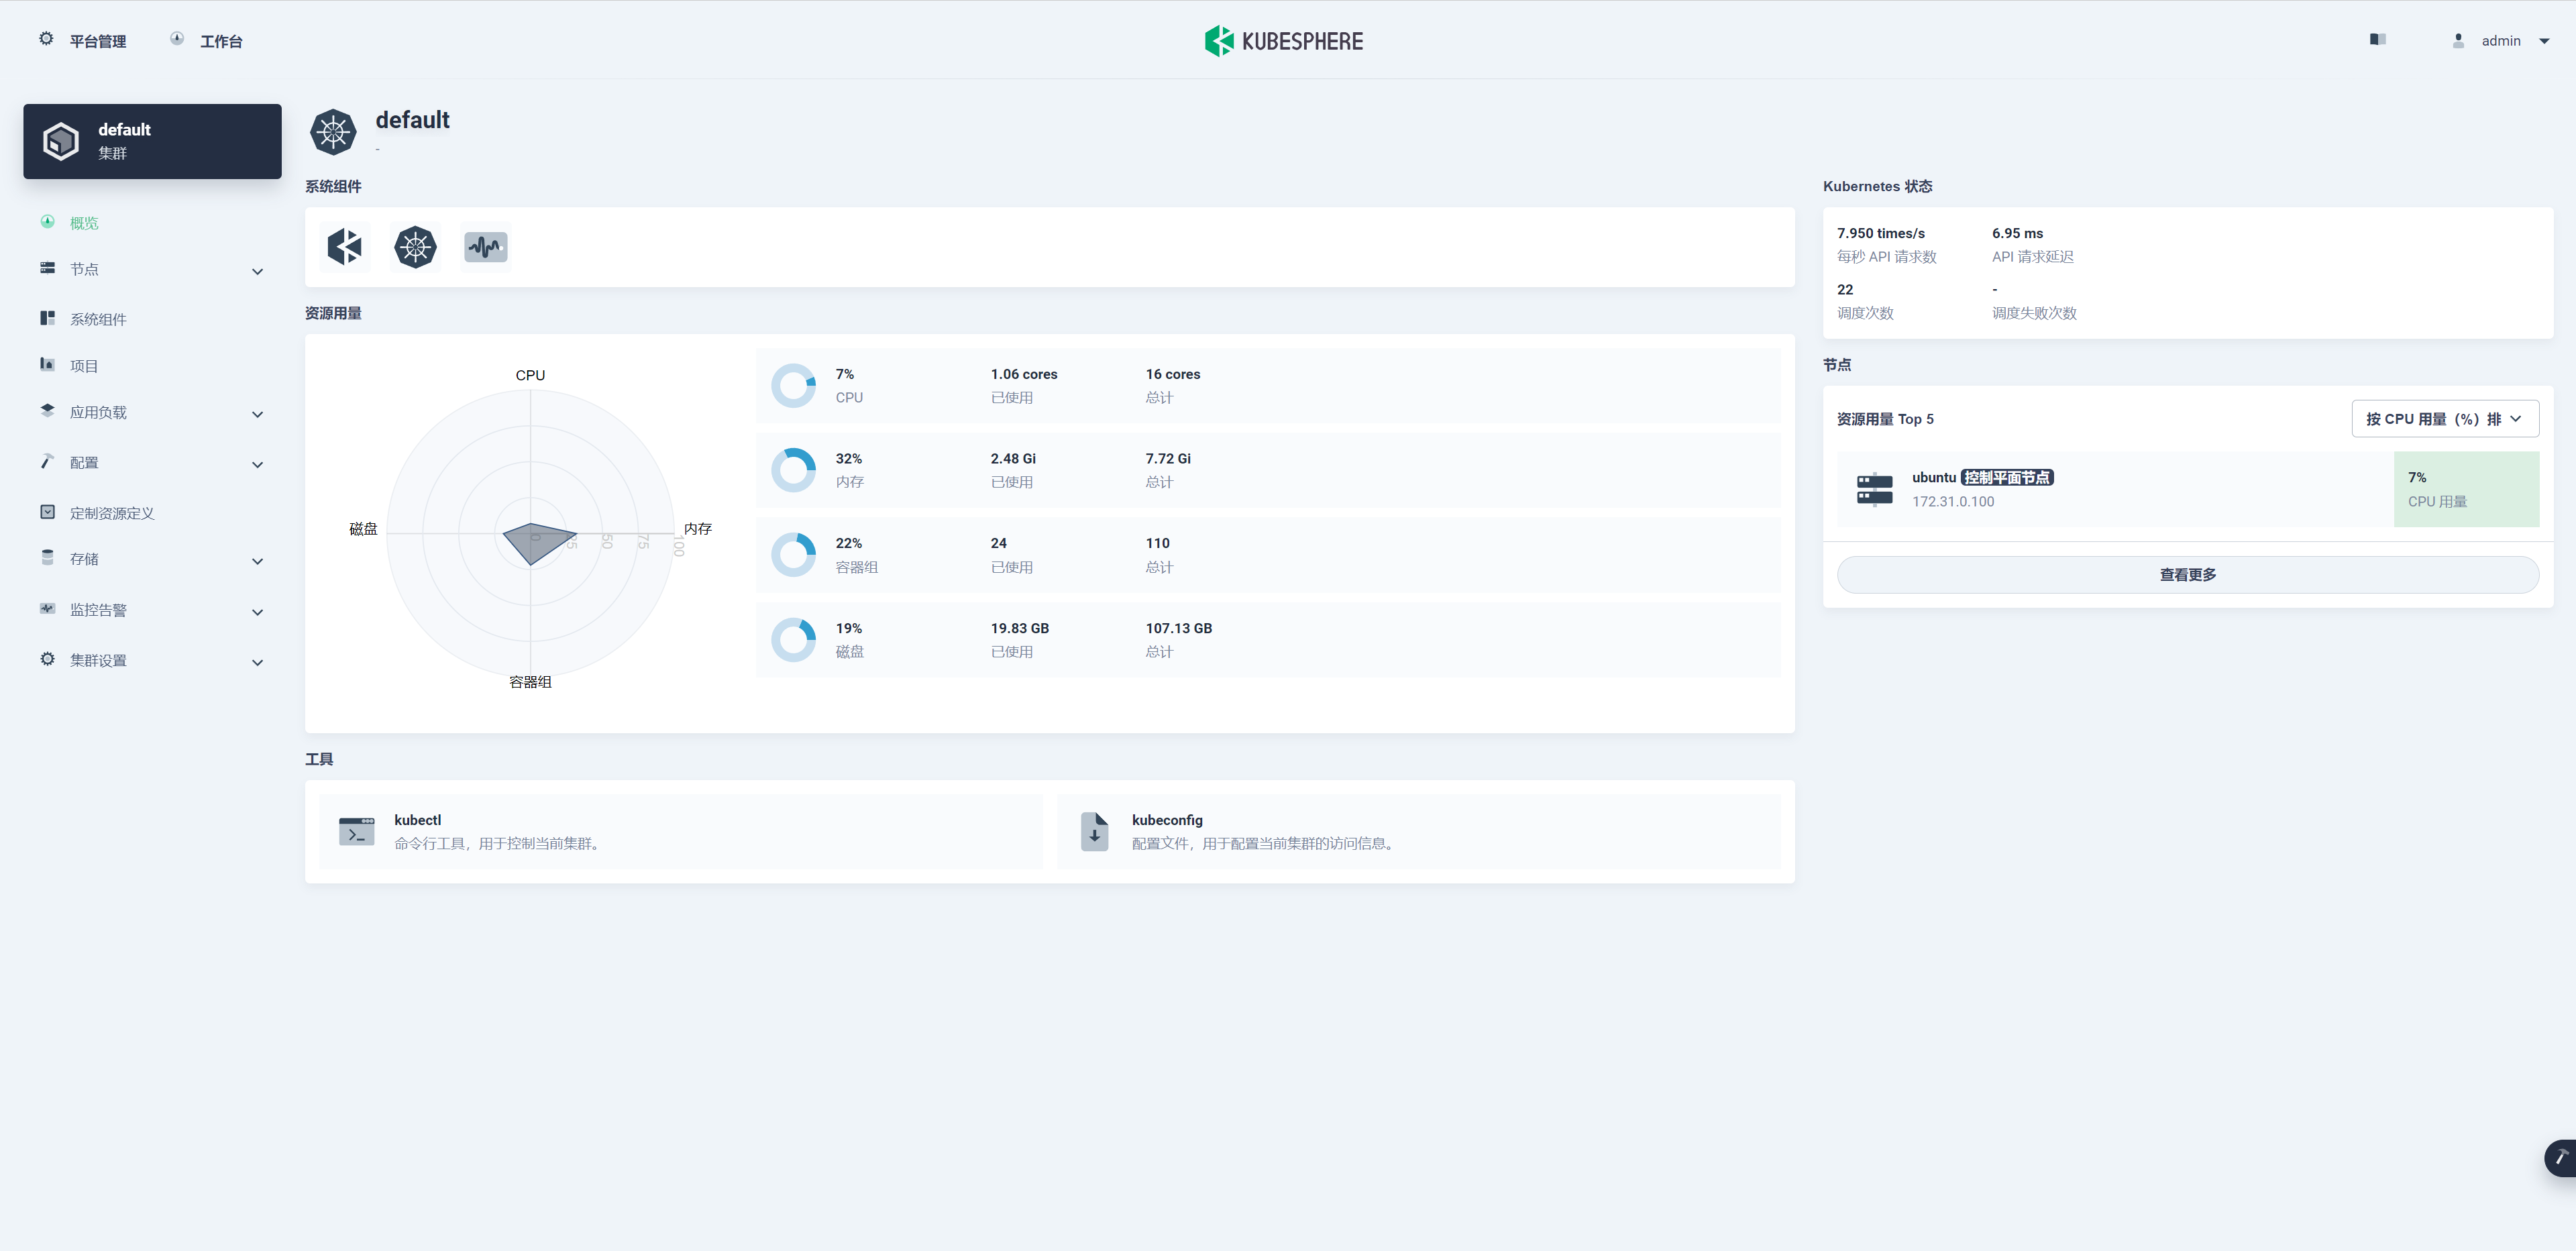The image size is (2576, 1251).
Task: Click the 配置 hammer icon
Action: tap(47, 461)
